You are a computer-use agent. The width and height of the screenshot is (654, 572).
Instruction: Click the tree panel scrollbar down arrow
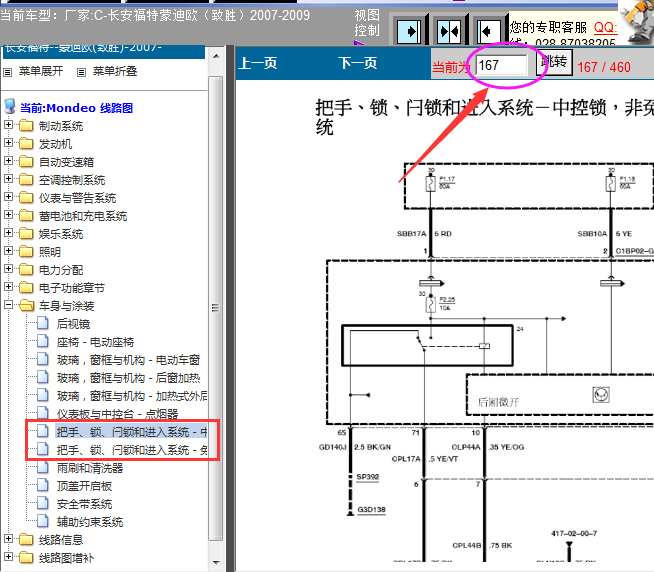(x=216, y=562)
